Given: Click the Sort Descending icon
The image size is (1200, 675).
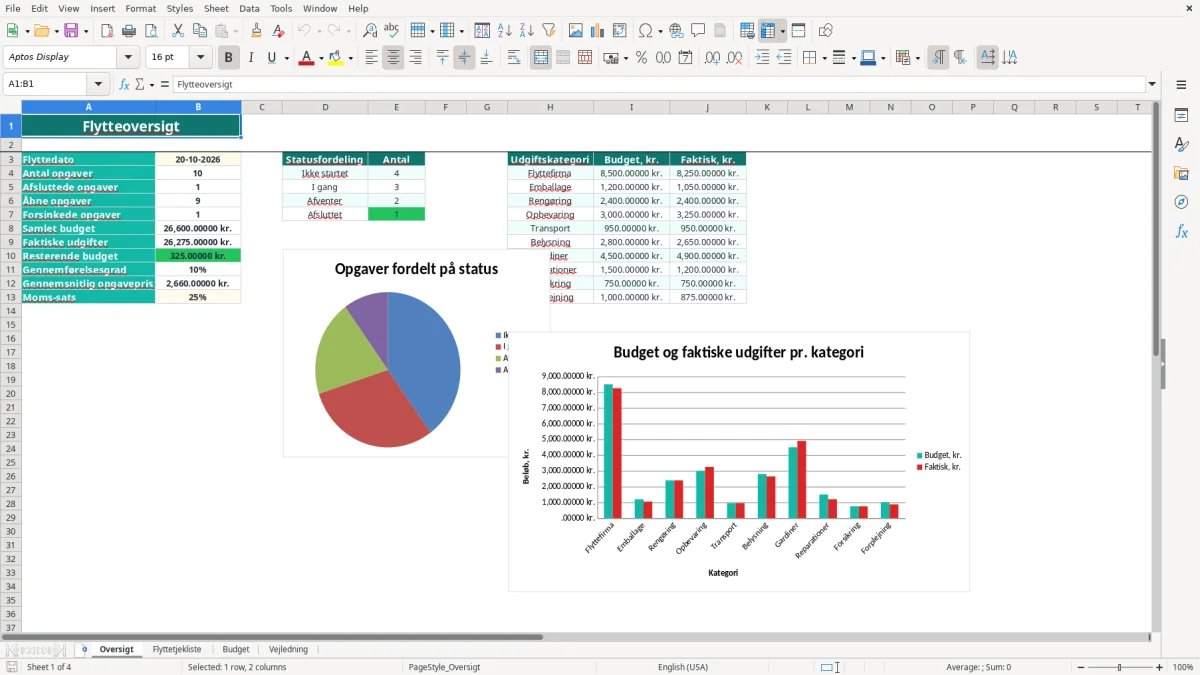Looking at the screenshot, I should [526, 31].
